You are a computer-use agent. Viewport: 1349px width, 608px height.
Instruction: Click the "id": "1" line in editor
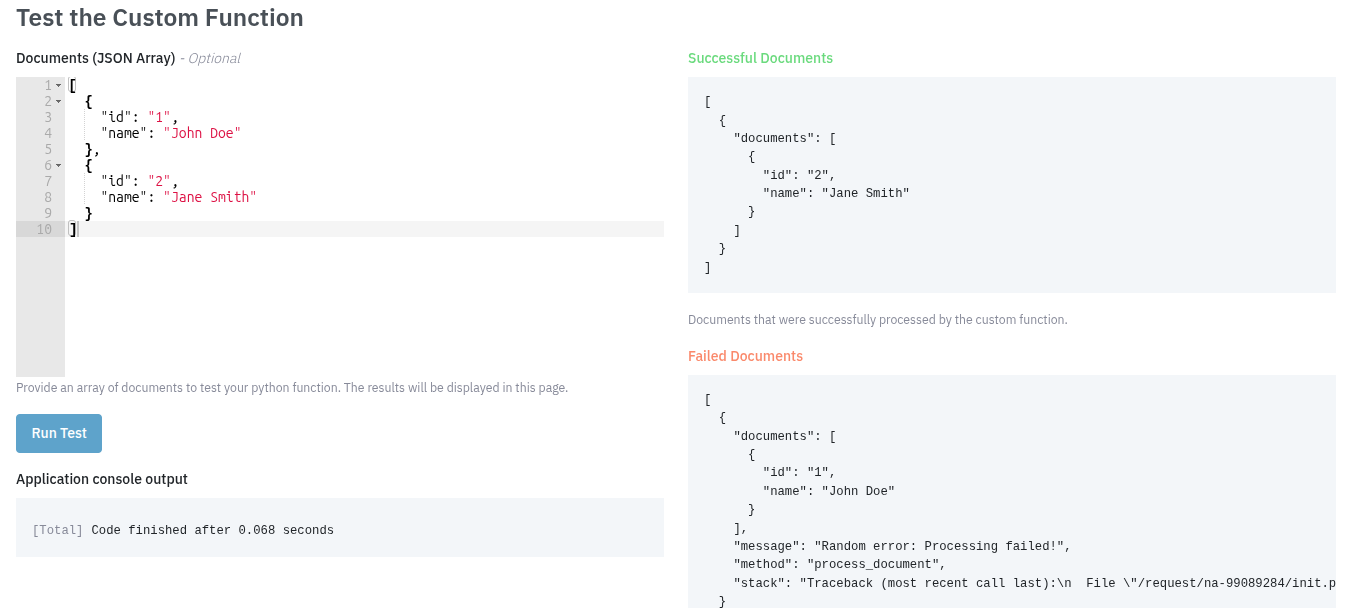click(x=139, y=117)
